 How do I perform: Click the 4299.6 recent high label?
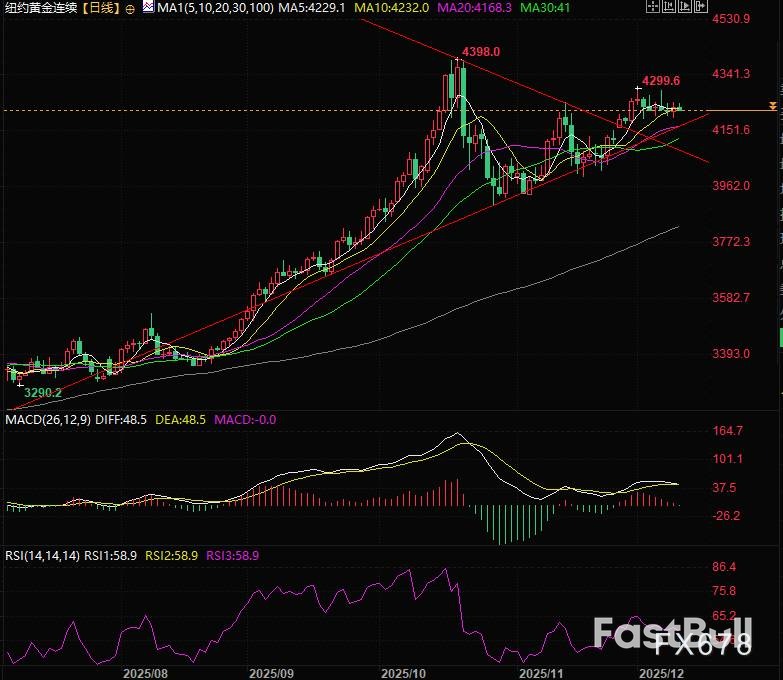coord(661,80)
